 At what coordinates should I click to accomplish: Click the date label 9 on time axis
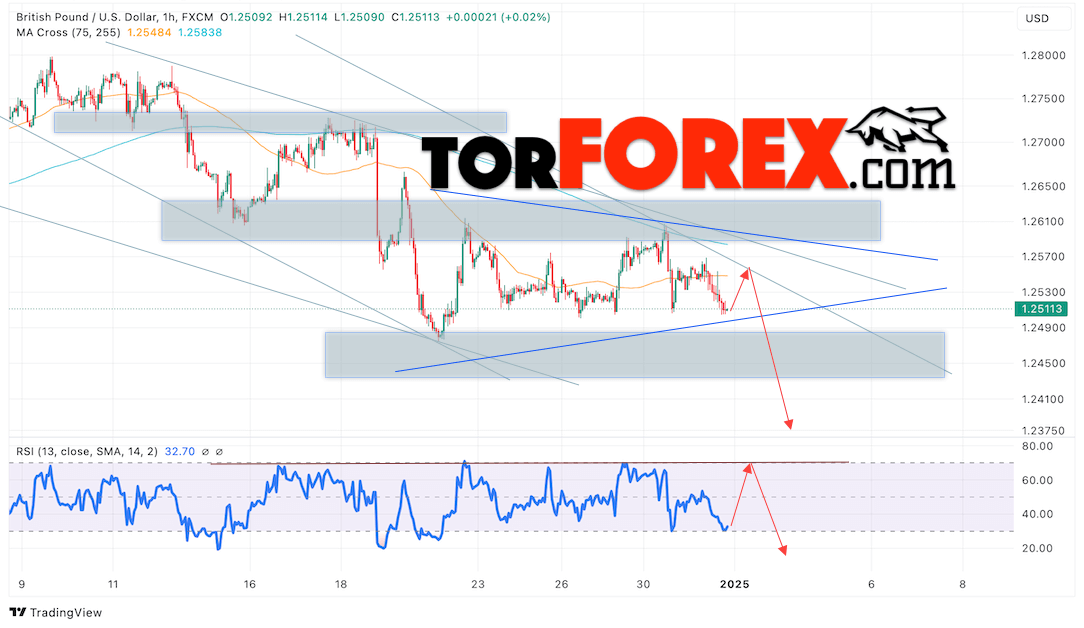22,584
